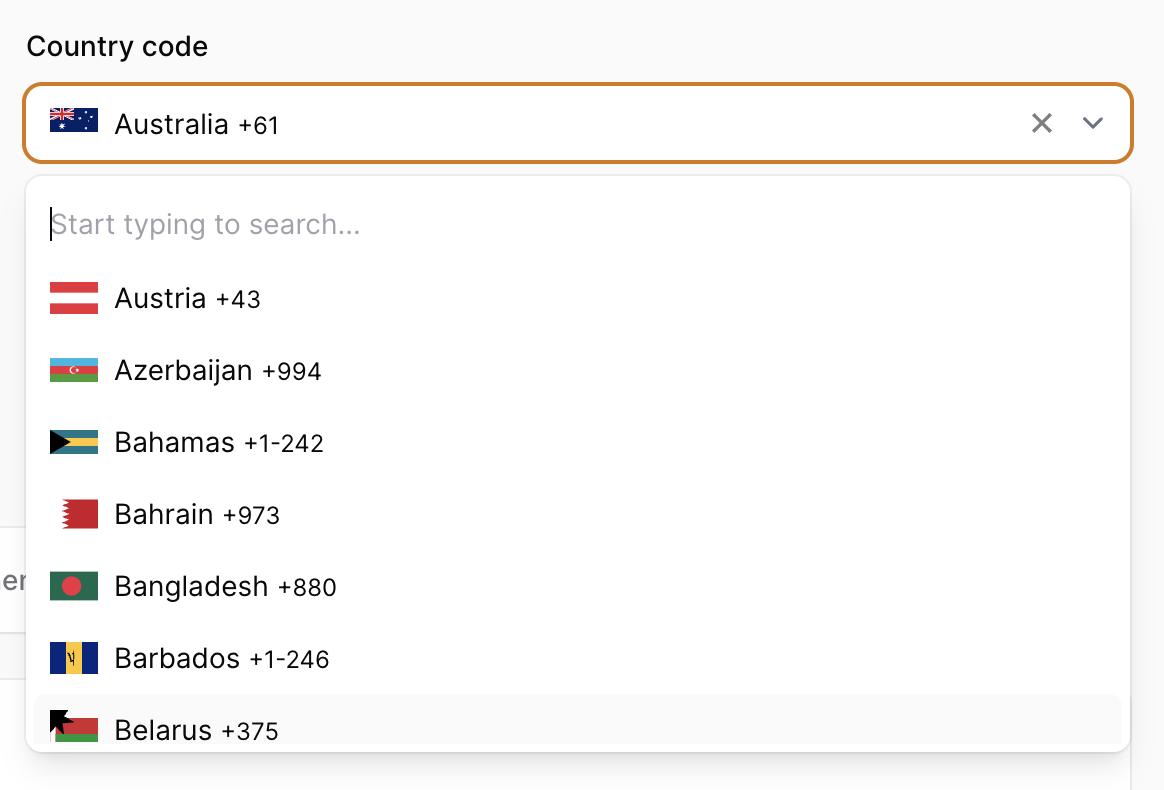
Task: Select the highlighted Belarus +375 entry
Action: click(195, 730)
